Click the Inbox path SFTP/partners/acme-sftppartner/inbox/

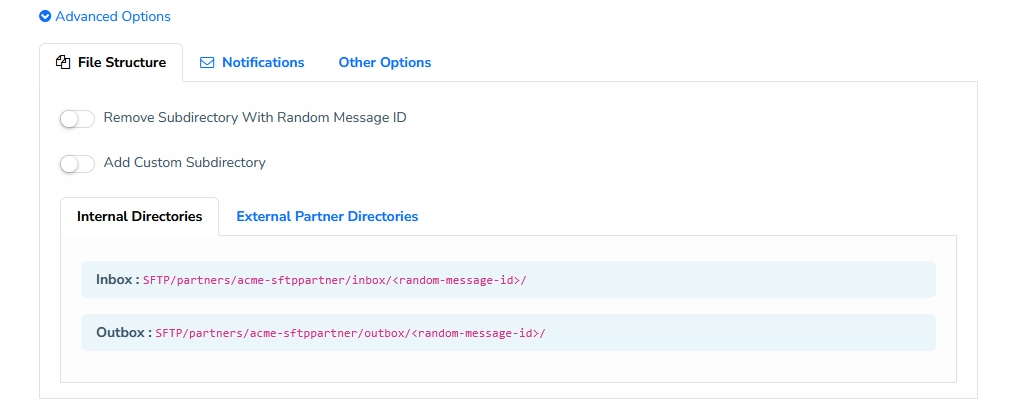(x=335, y=280)
